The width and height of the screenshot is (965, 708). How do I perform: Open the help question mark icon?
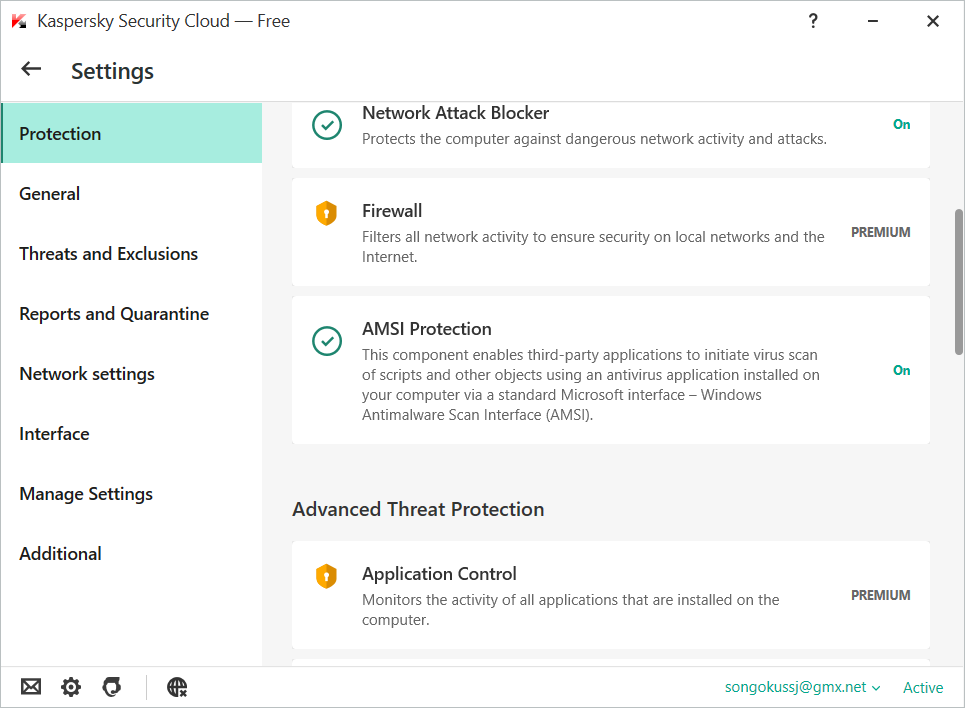[813, 21]
